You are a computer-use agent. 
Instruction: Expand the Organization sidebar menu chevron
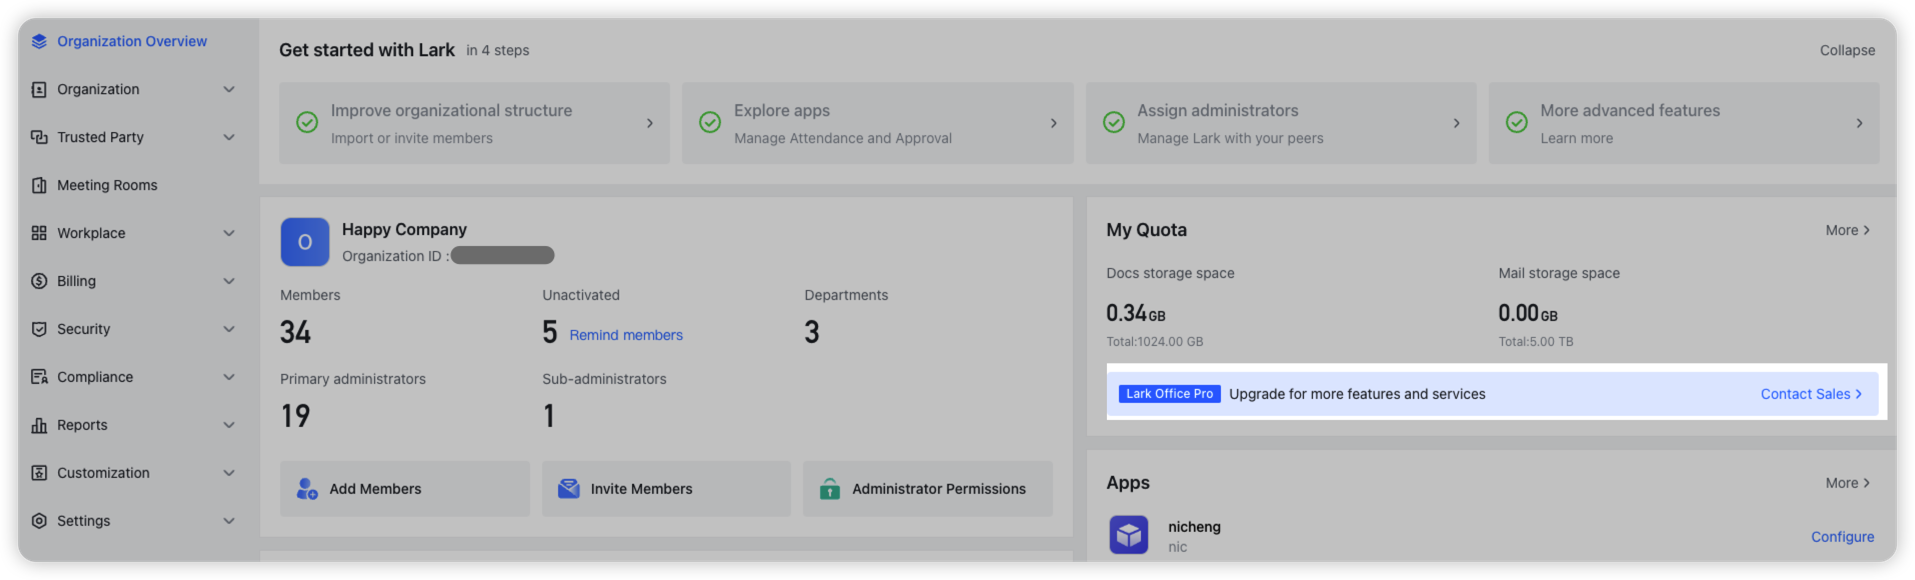point(229,89)
